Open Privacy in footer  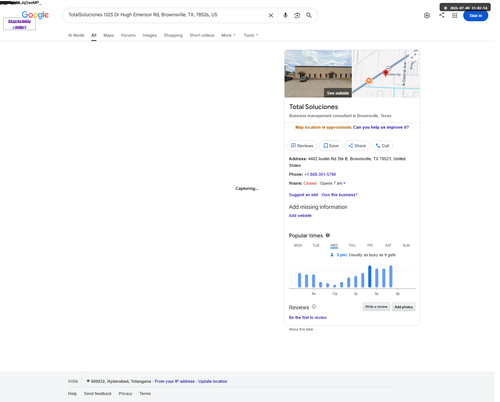(125, 394)
